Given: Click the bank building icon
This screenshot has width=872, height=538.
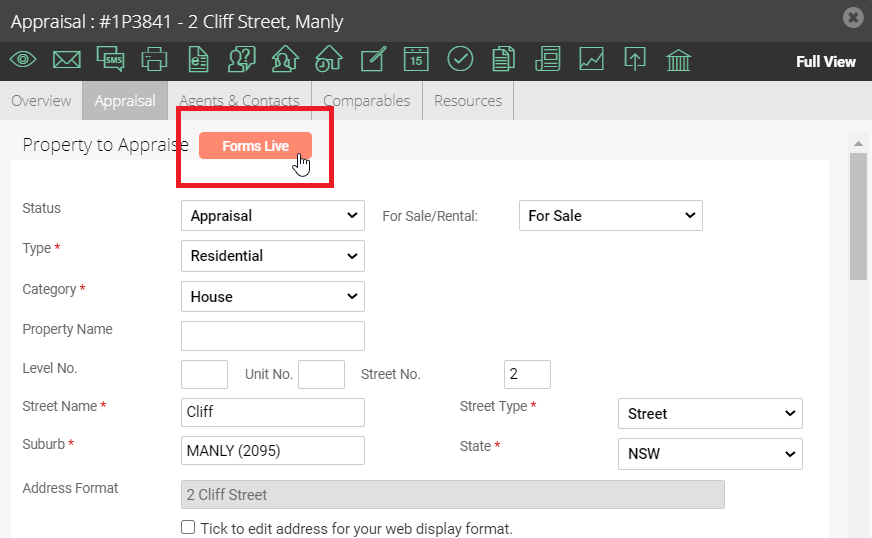Looking at the screenshot, I should click(x=678, y=60).
